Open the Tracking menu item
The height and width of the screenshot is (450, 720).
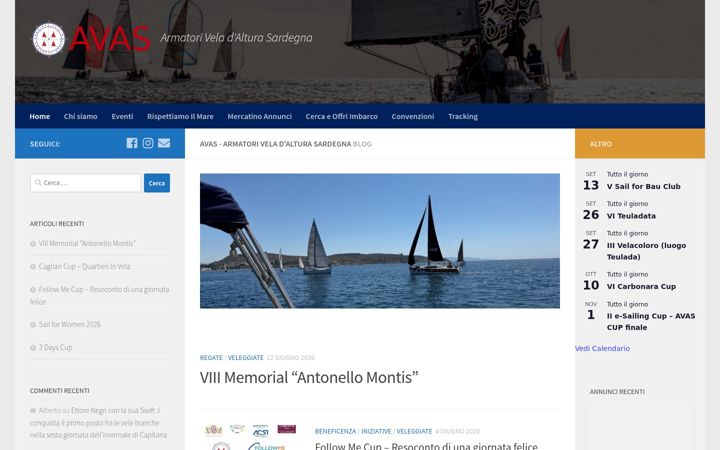point(463,116)
